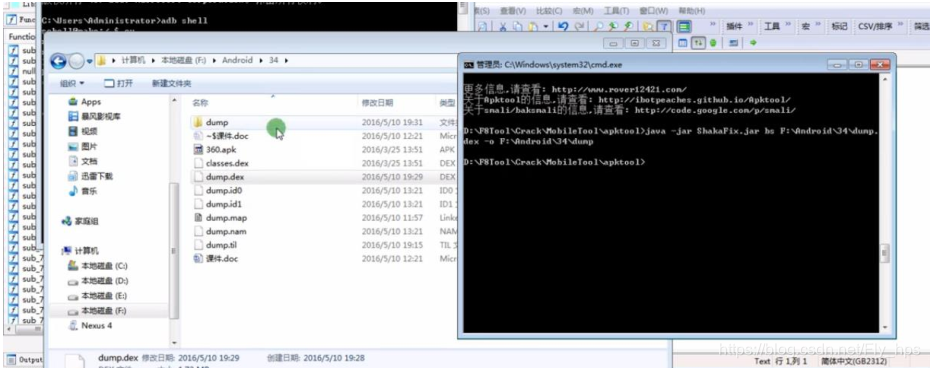Image resolution: width=930 pixels, height=368 pixels.
Task: Select 本地磁盘 (D:) in the sidebar
Action: click(98, 281)
